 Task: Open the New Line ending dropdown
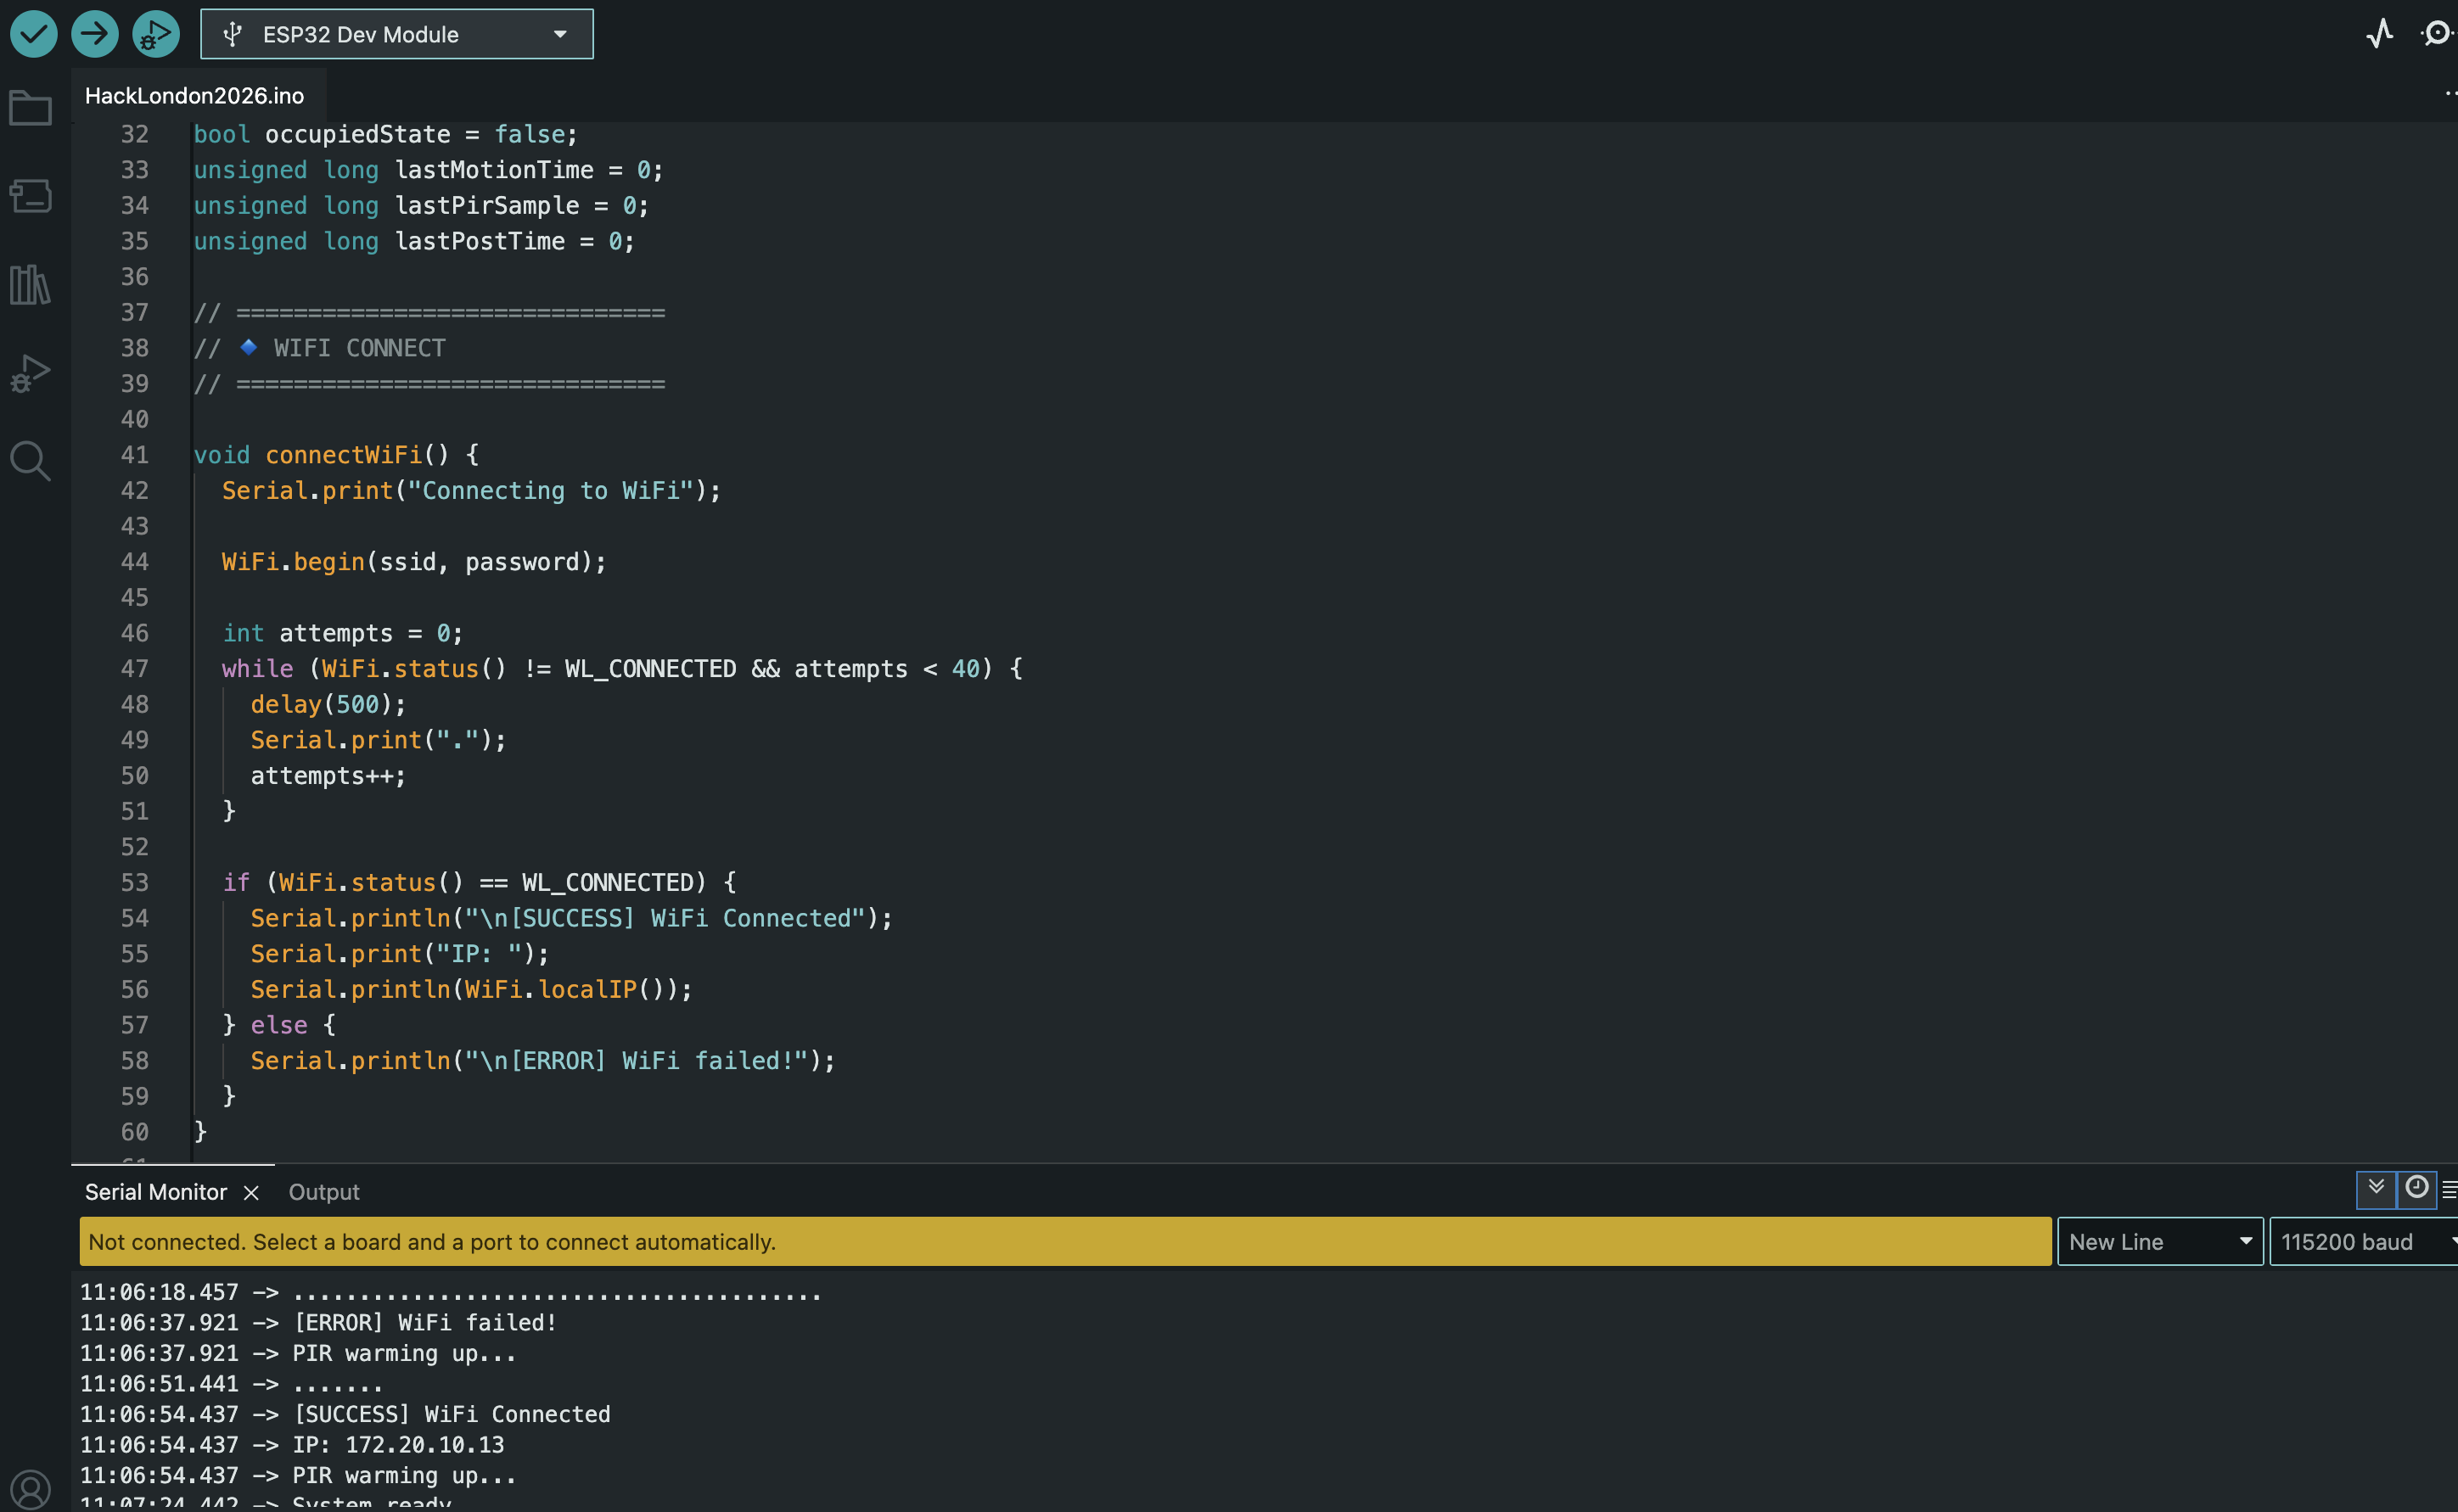(2159, 1241)
